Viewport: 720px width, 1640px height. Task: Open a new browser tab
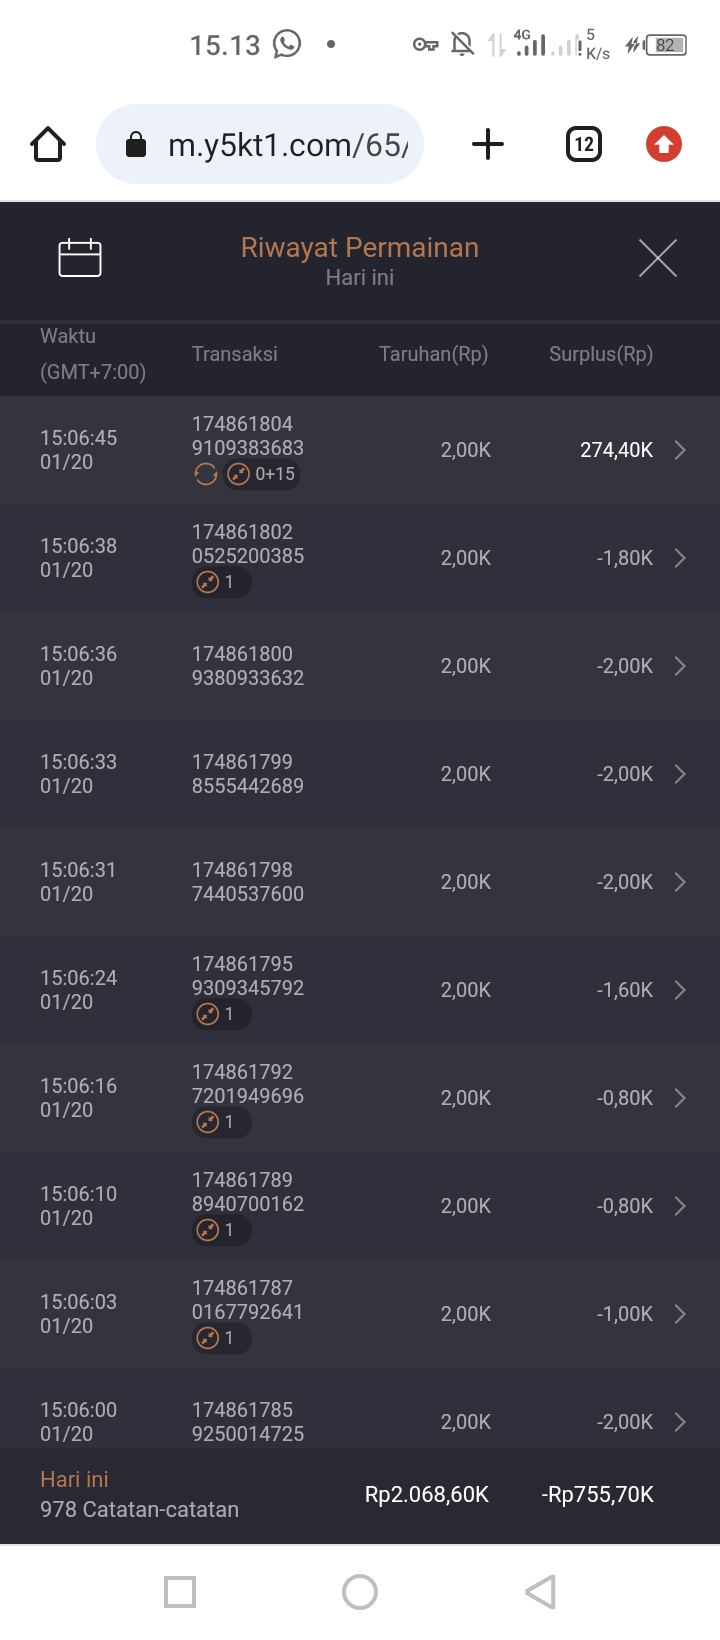coord(488,145)
